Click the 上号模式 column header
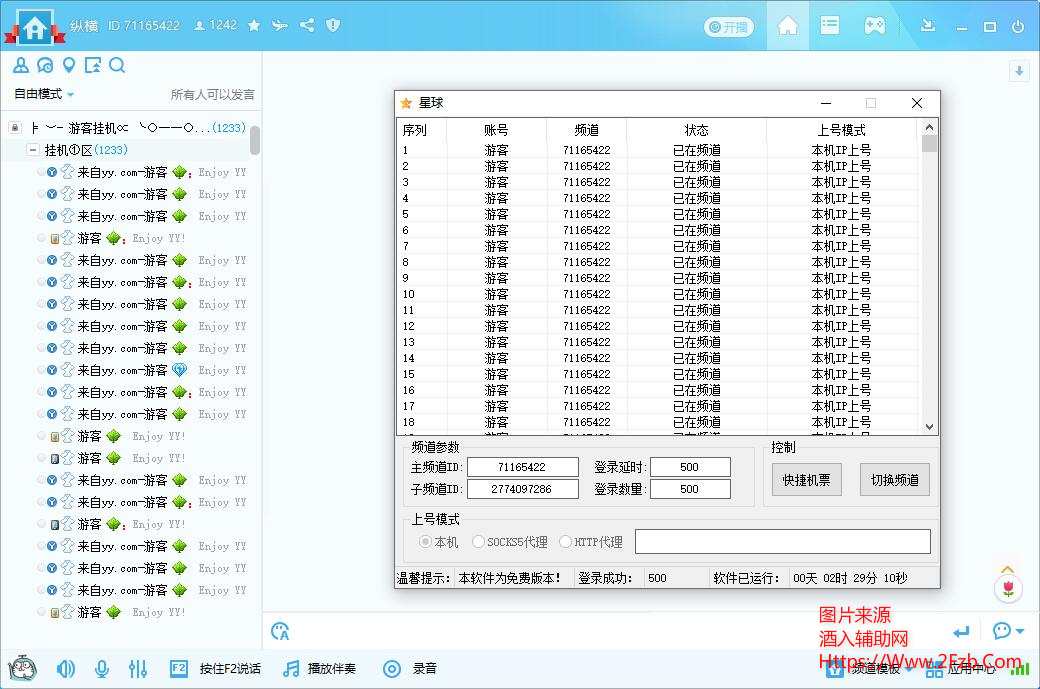 coord(842,130)
